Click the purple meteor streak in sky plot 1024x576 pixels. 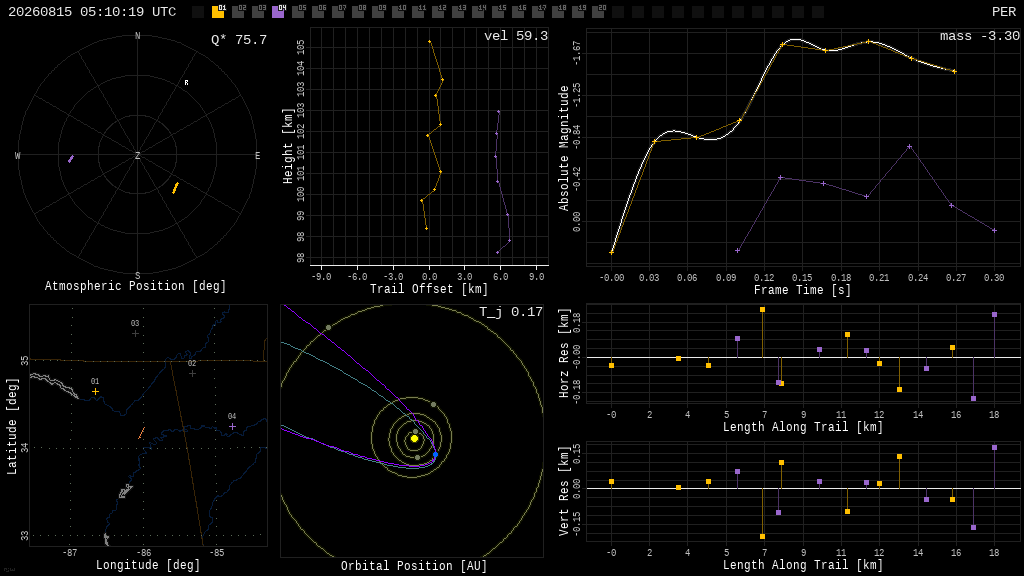click(71, 159)
